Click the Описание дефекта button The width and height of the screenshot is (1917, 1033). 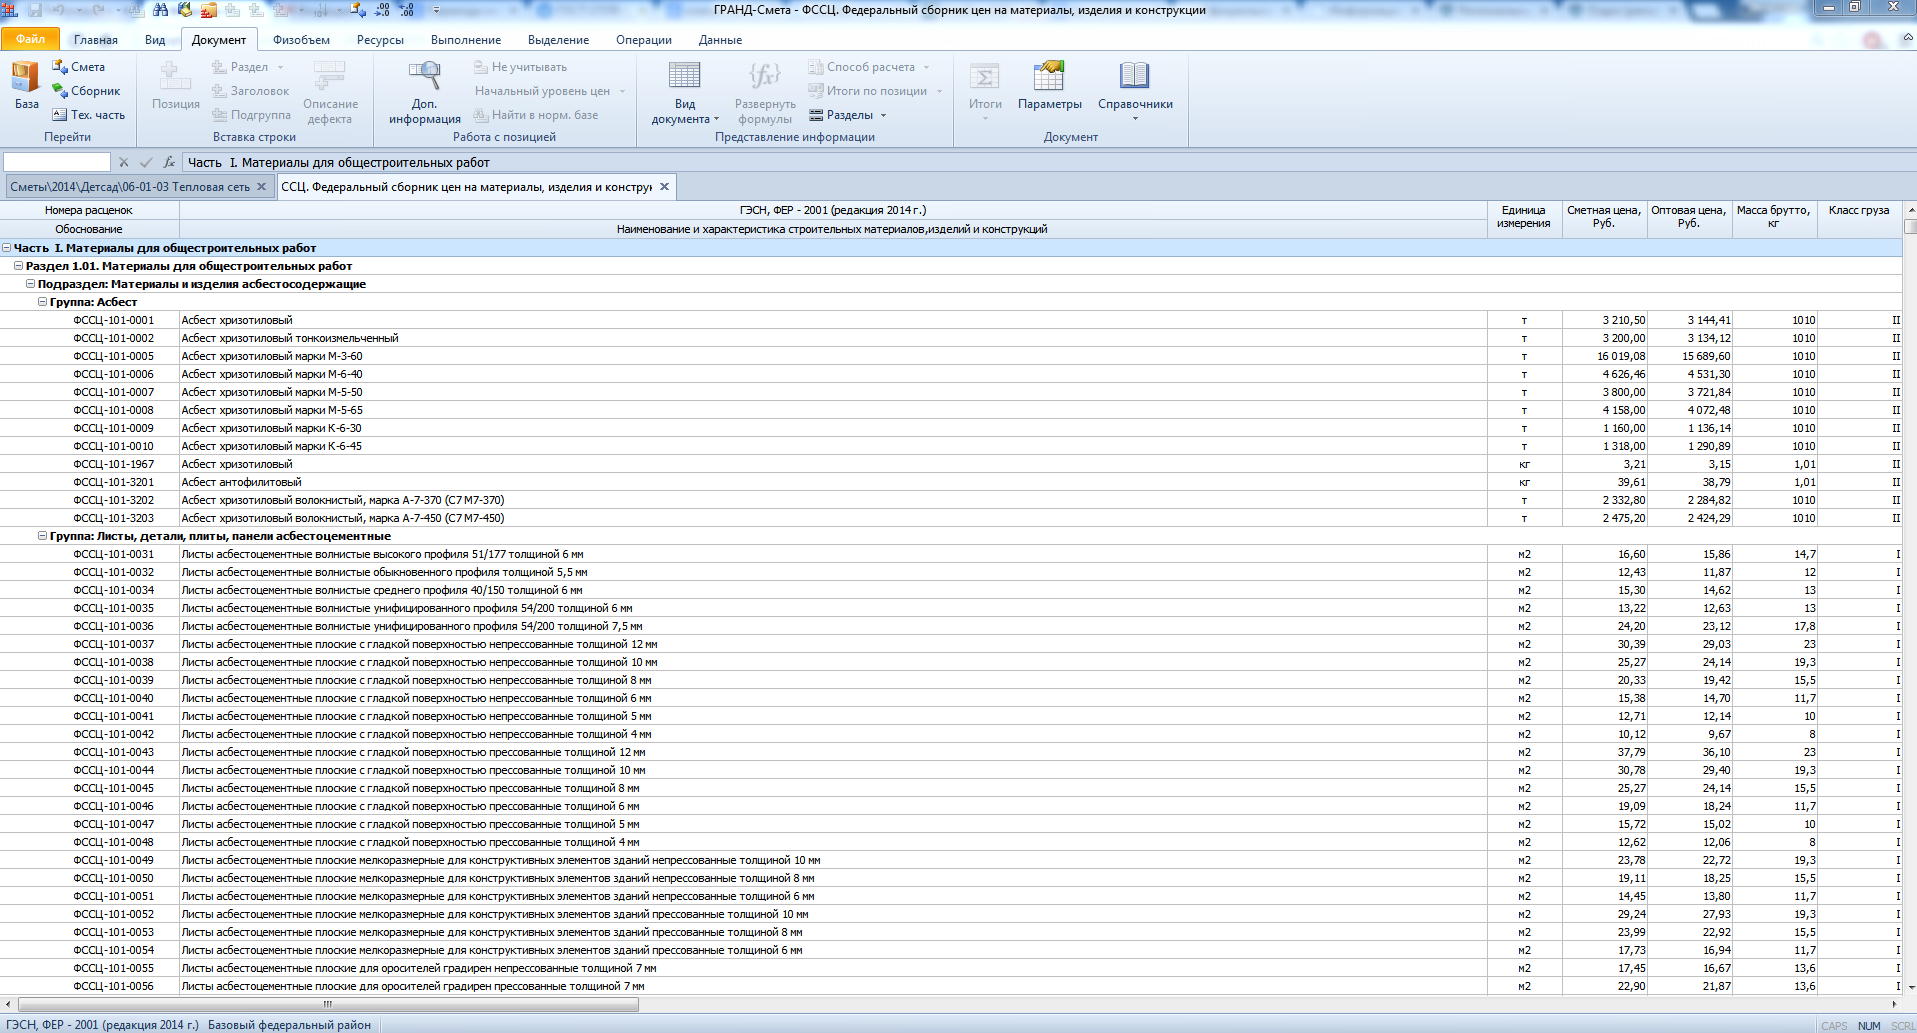(330, 92)
